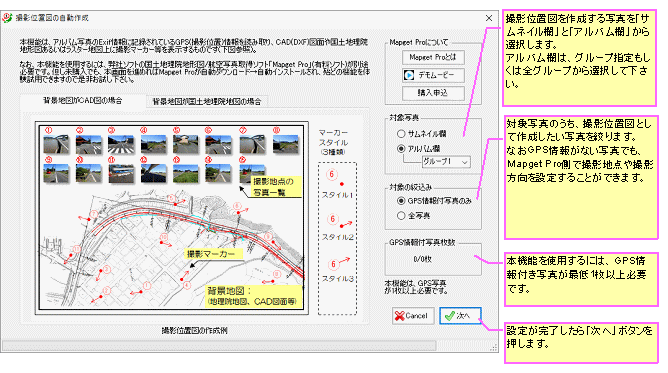The width and height of the screenshot is (668, 373).
Task: Close the 撮影位置図の自動作成 dialog
Action: [489, 18]
